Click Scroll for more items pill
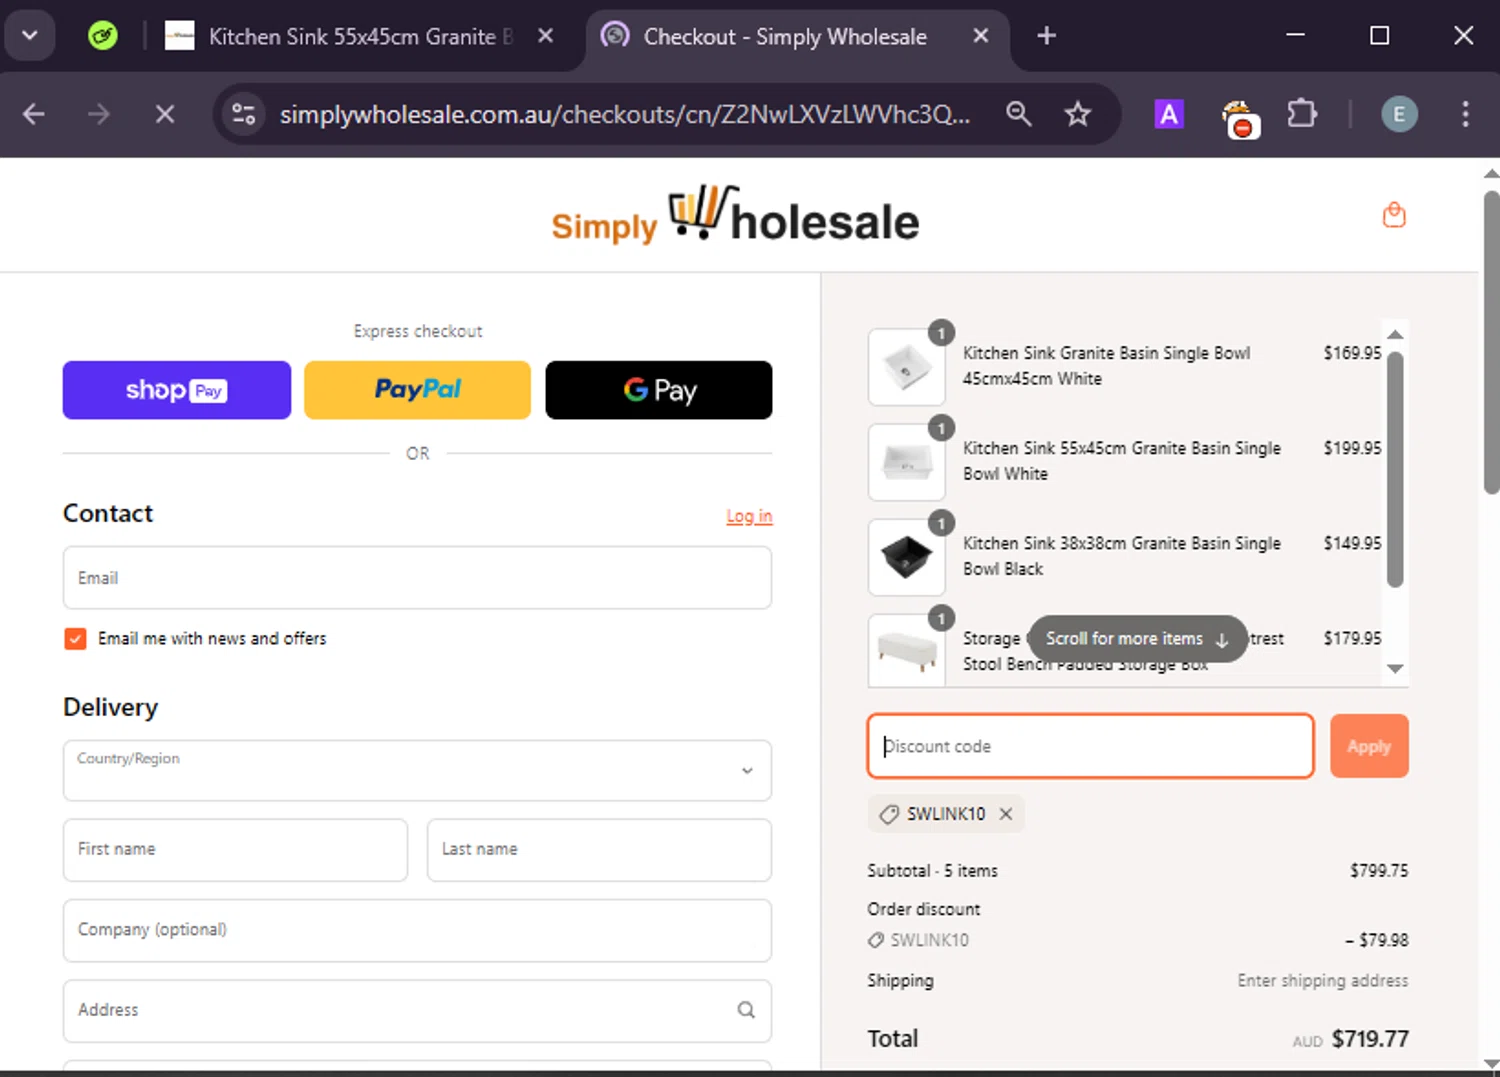The height and width of the screenshot is (1077, 1500). tap(1138, 639)
